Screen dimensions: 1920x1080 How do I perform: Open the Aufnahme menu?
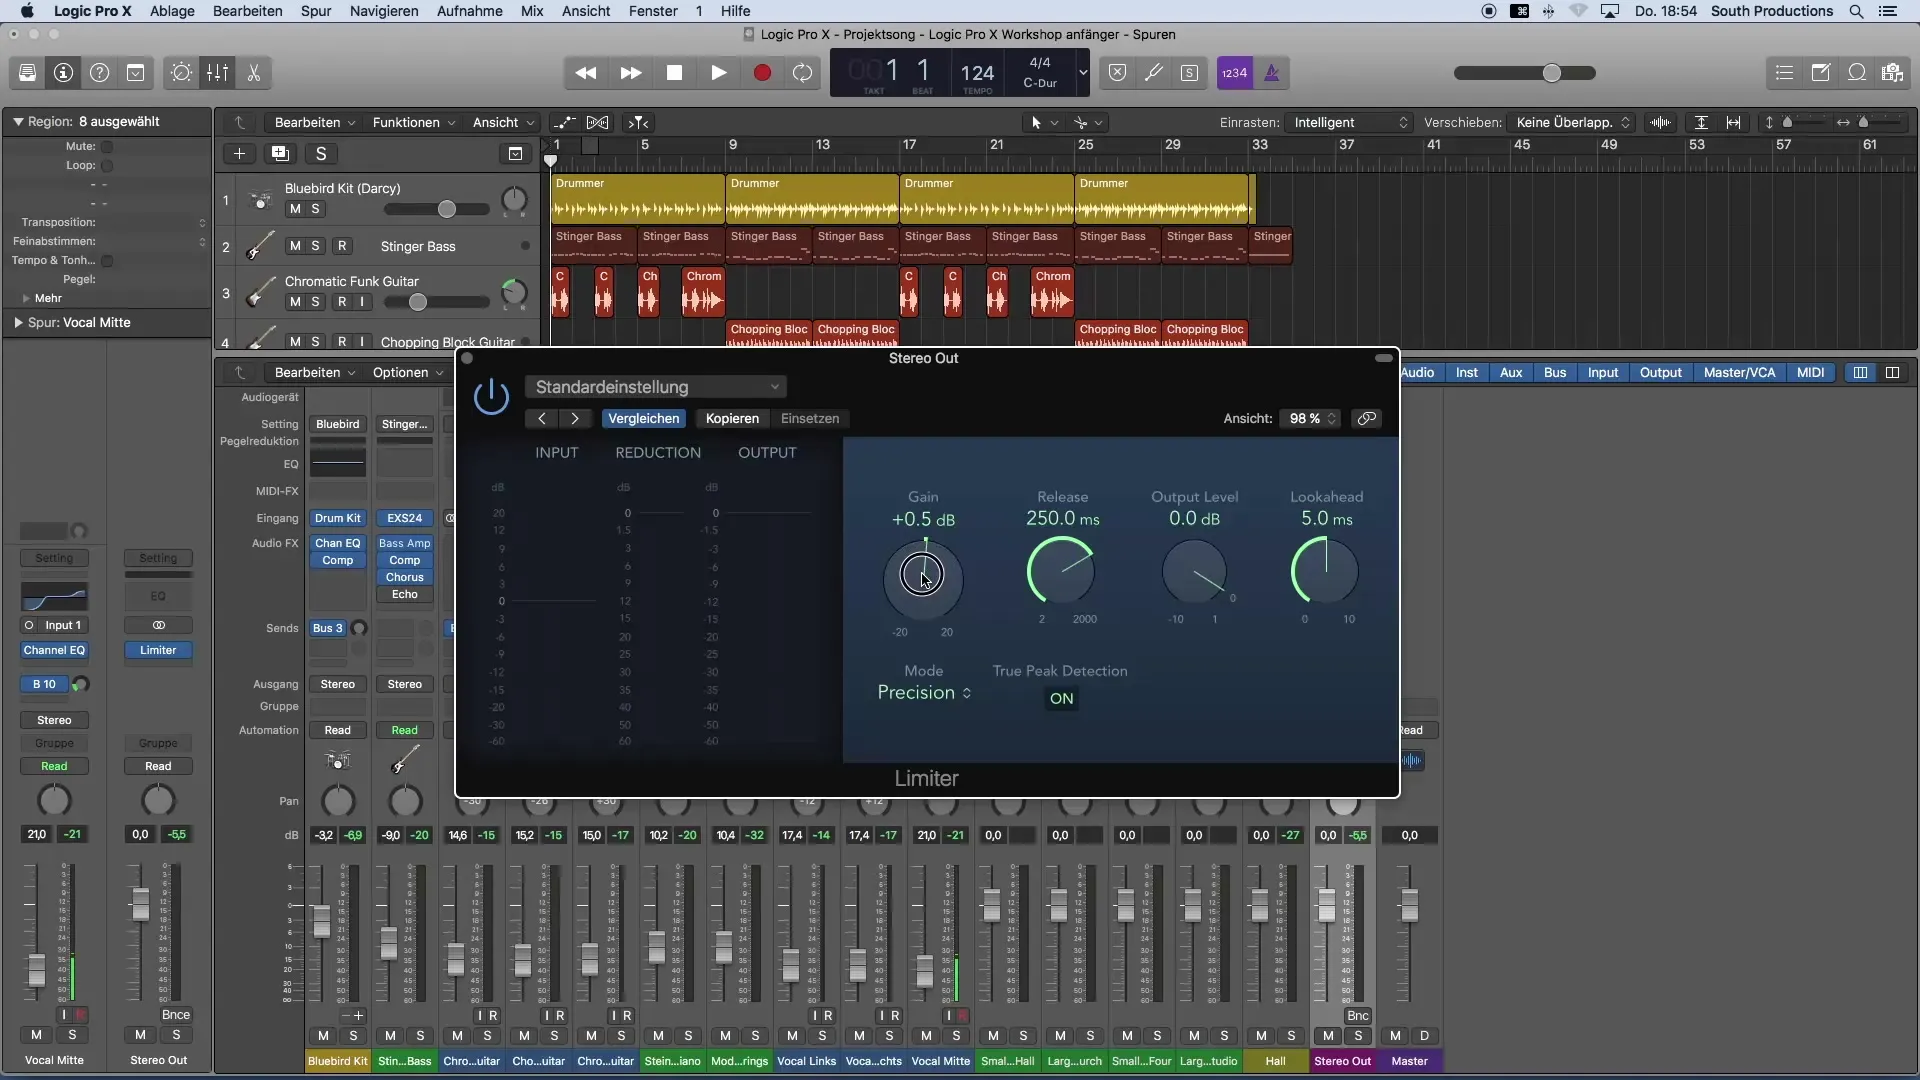[x=469, y=11]
